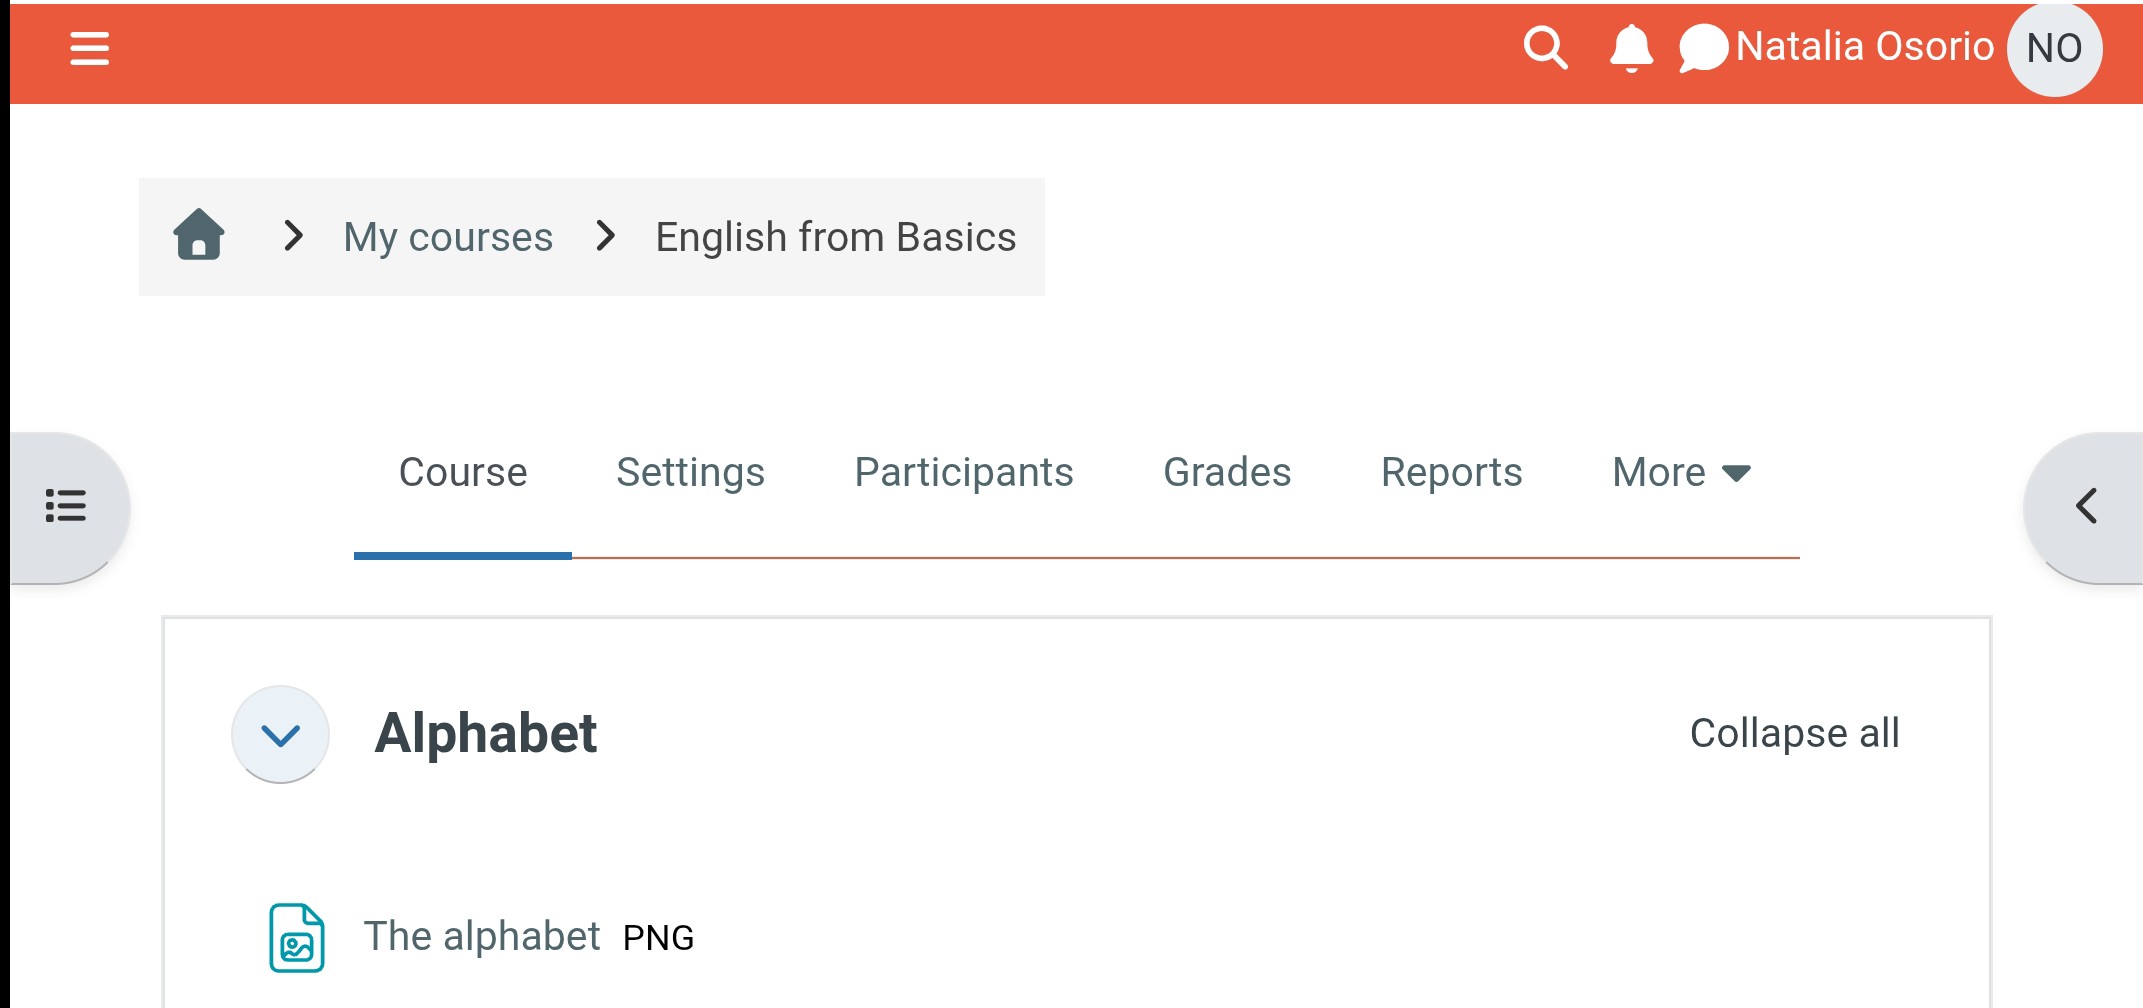
Task: Click the Collapse all link
Action: click(1794, 733)
